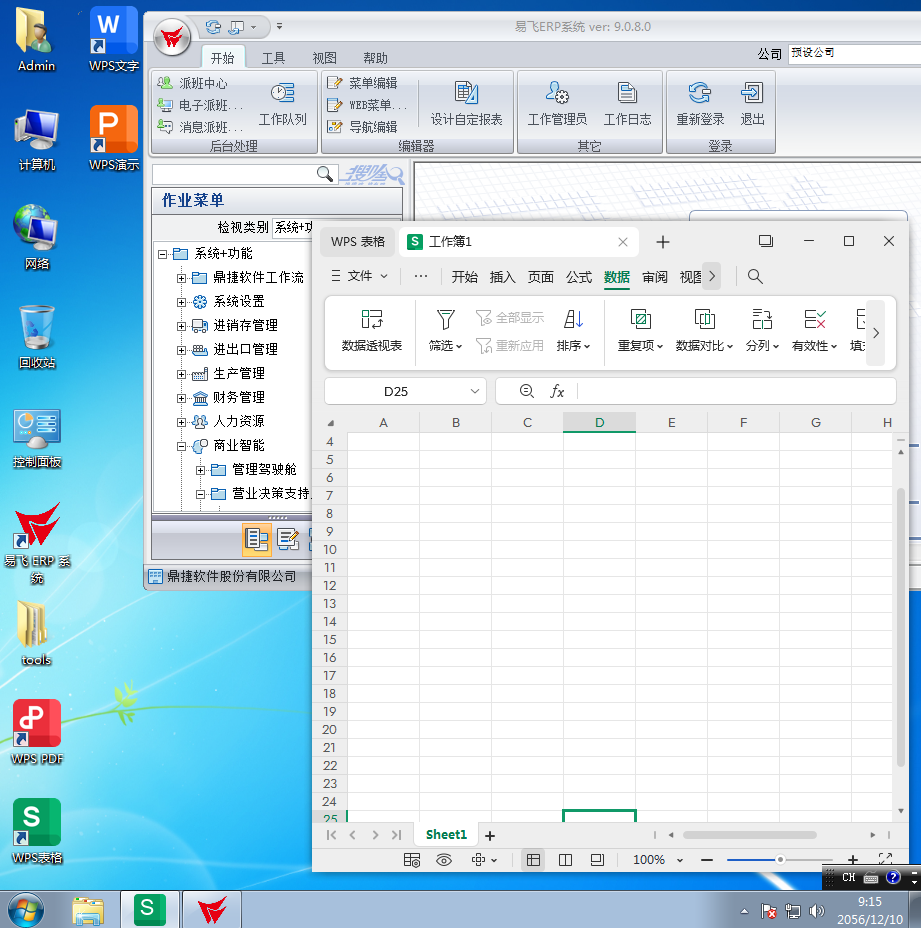Click the formula bar input field
The width and height of the screenshot is (921, 928).
coord(735,392)
